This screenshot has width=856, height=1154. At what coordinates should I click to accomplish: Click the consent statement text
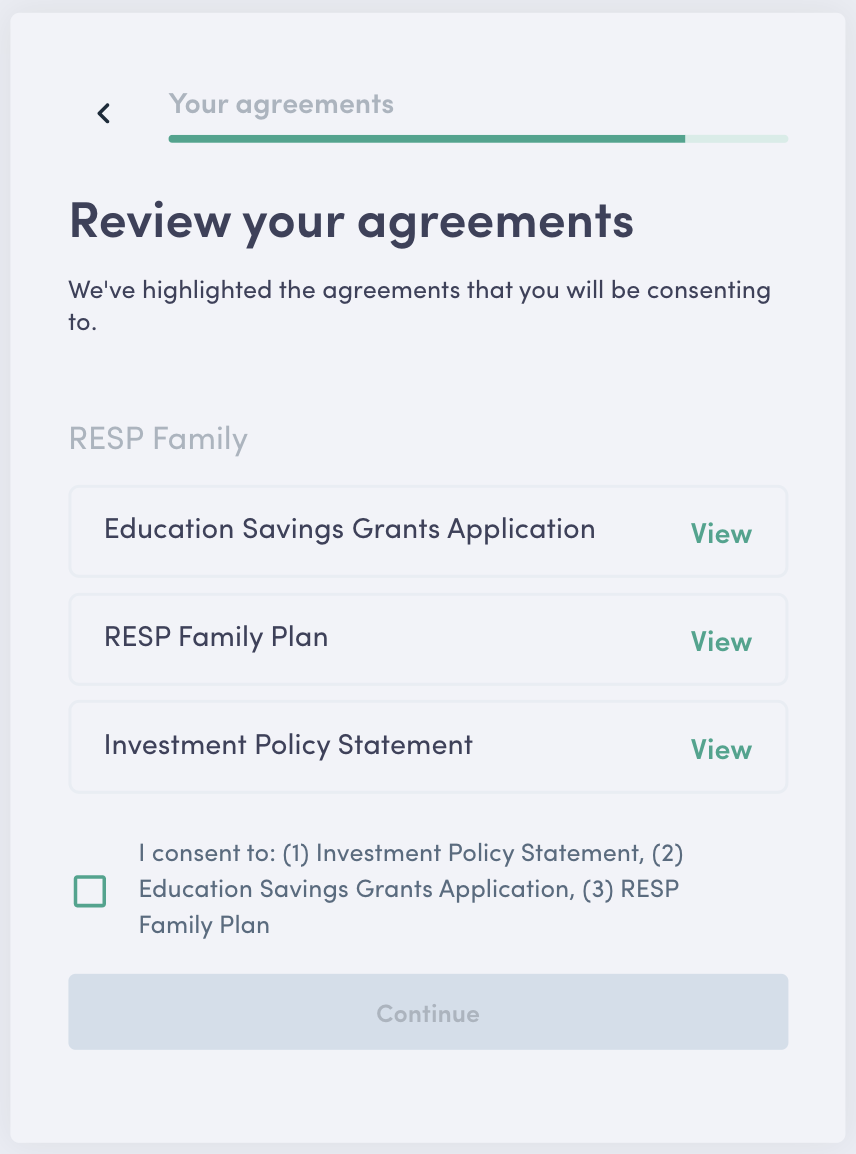point(410,889)
